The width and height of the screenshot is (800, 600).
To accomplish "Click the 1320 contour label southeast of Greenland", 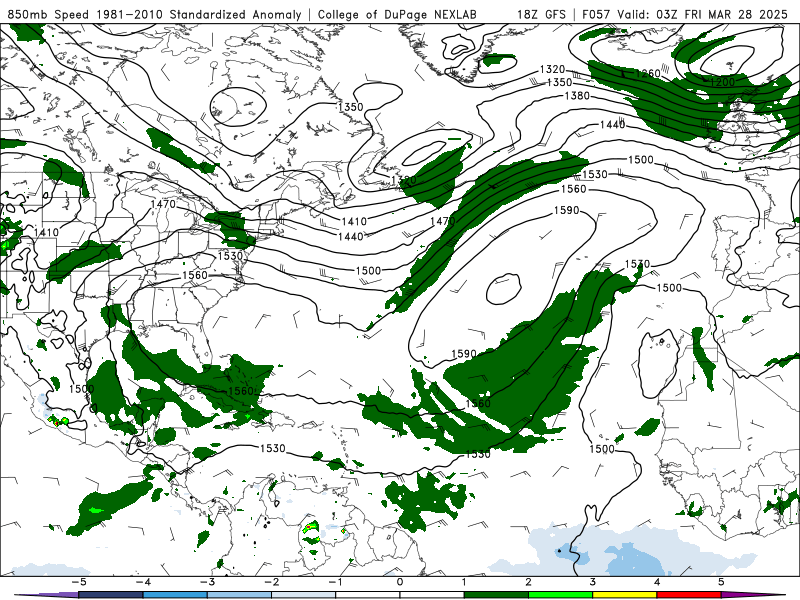I will point(553,69).
